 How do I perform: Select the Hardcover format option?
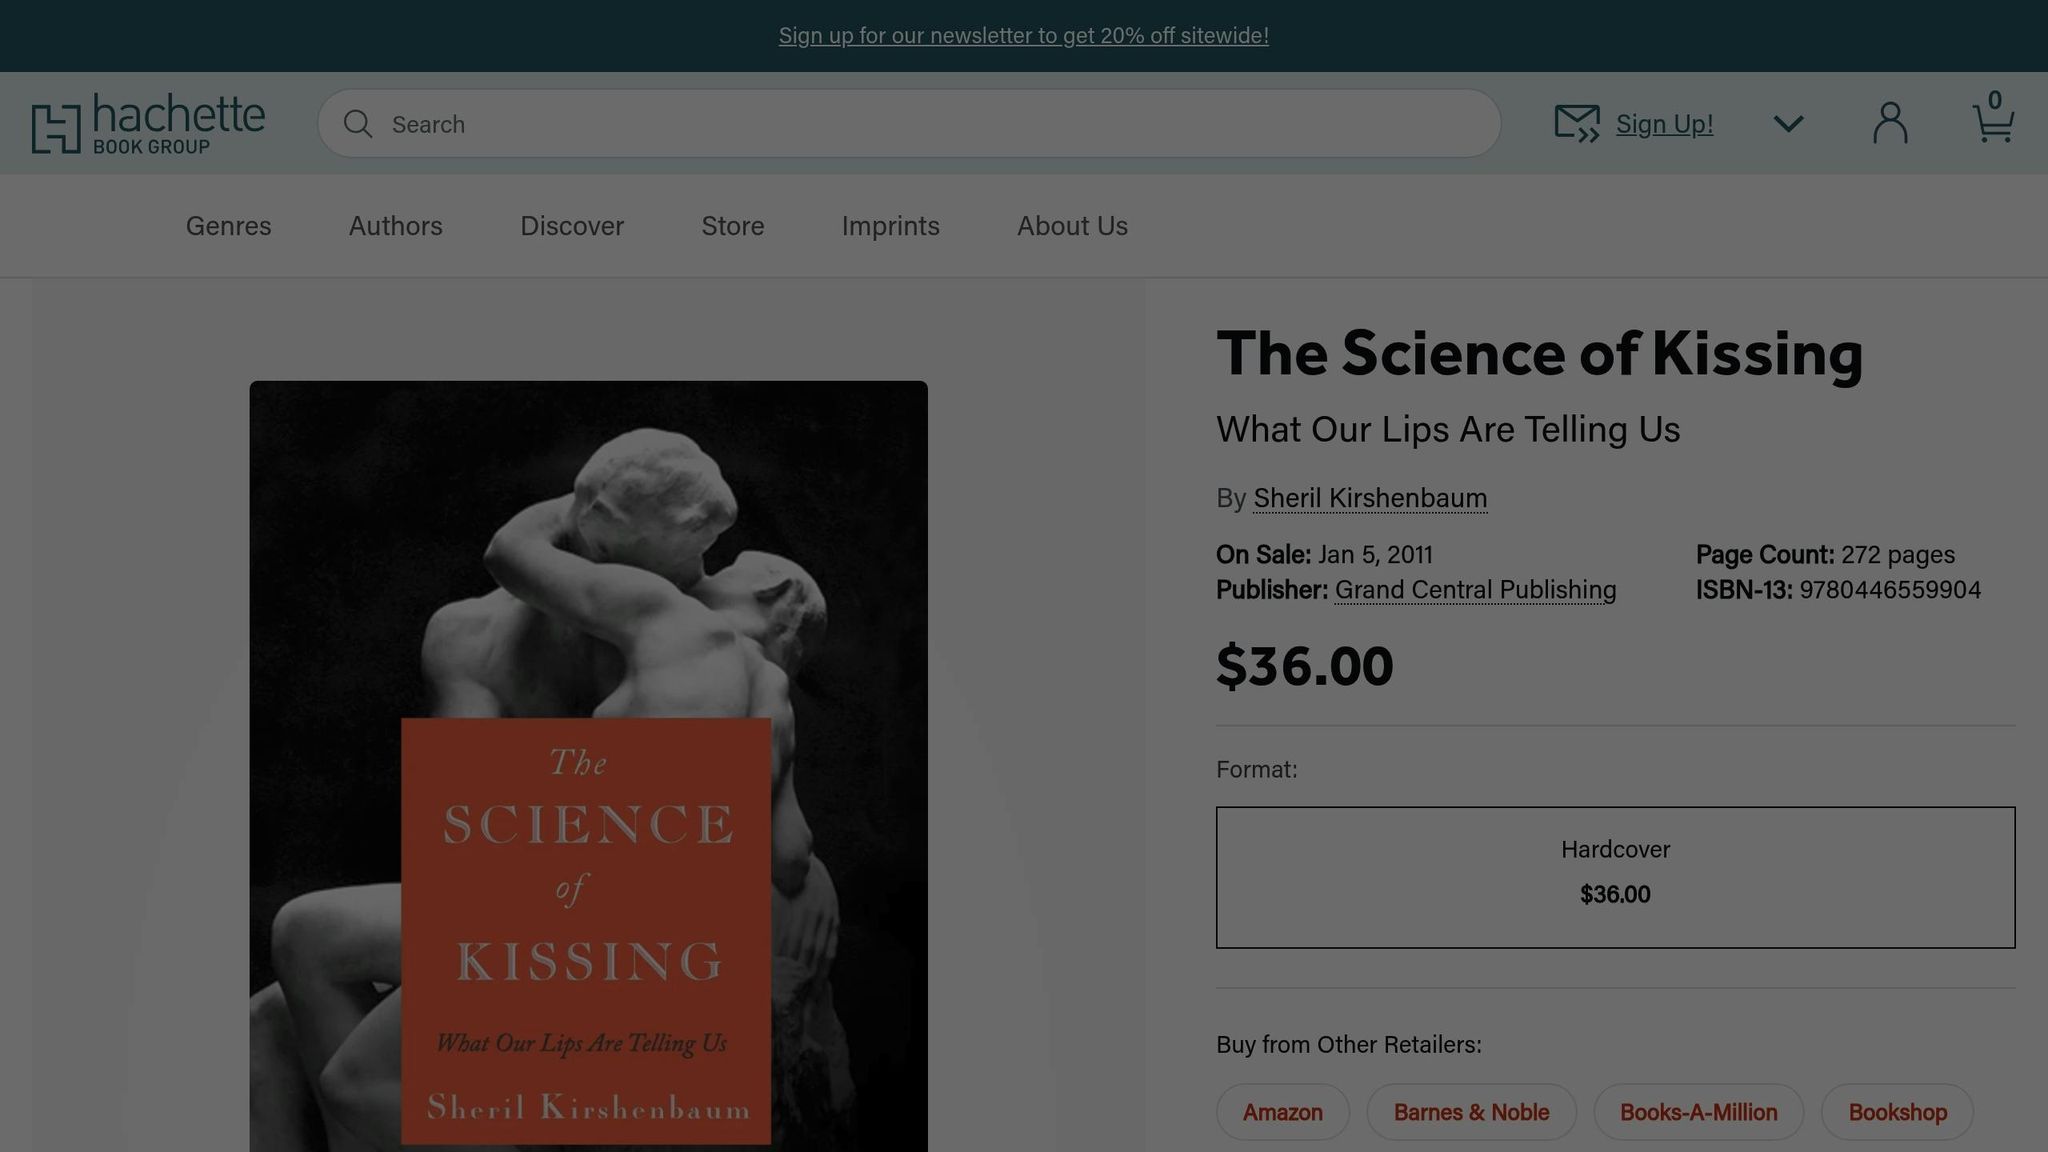1613,877
